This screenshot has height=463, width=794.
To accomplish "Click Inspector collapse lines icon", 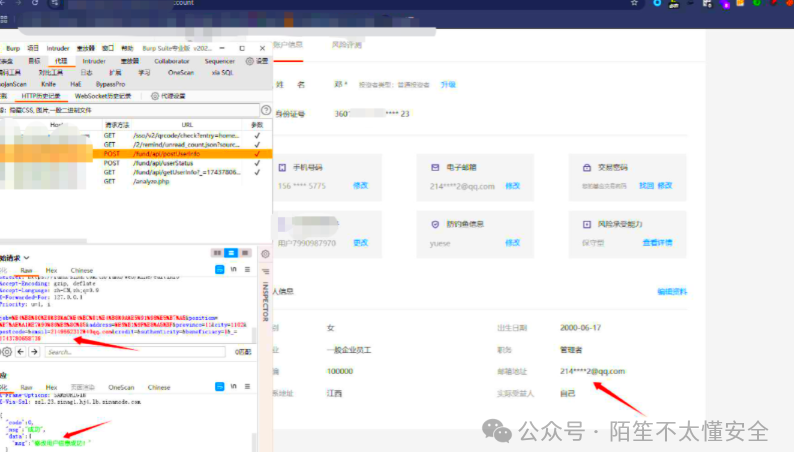I will click(x=265, y=272).
